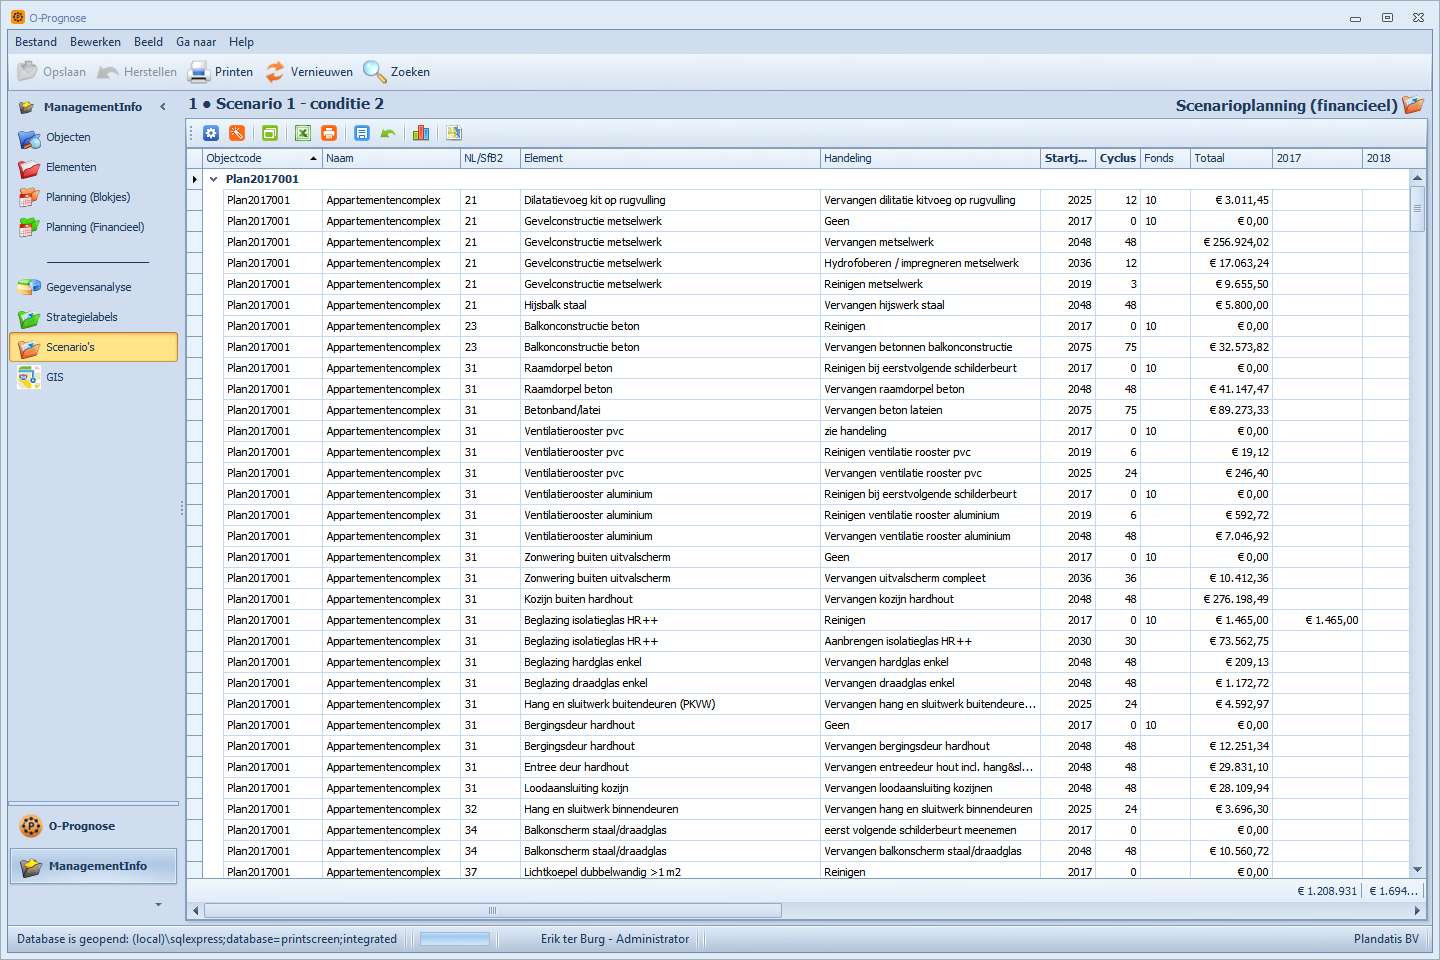Image resolution: width=1440 pixels, height=960 pixels.
Task: Click the map toolbar icon
Action: 454,133
